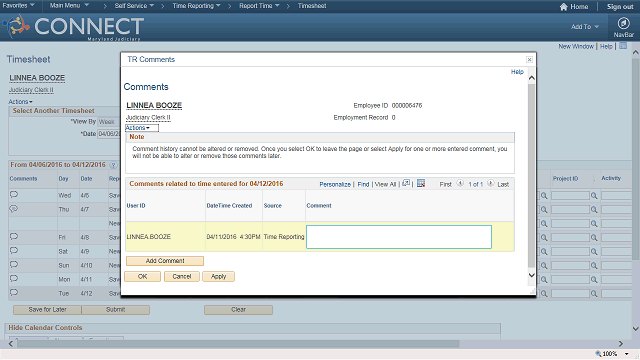Screen dimensions: 640x360
Task: Expand the Report Time breadcrumb menu
Action: [x=259, y=6]
